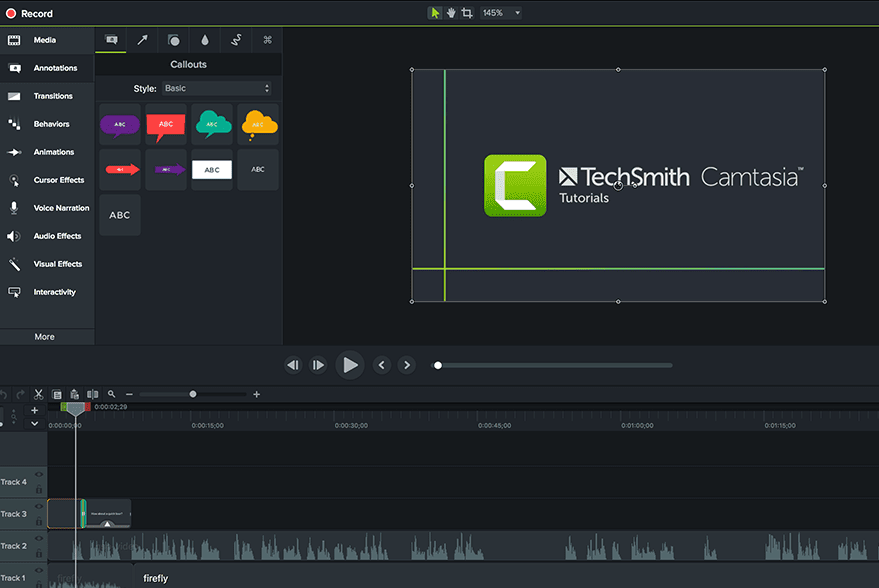Jump to previous clip with left chevron
Screen dimensions: 879x588
pos(382,365)
